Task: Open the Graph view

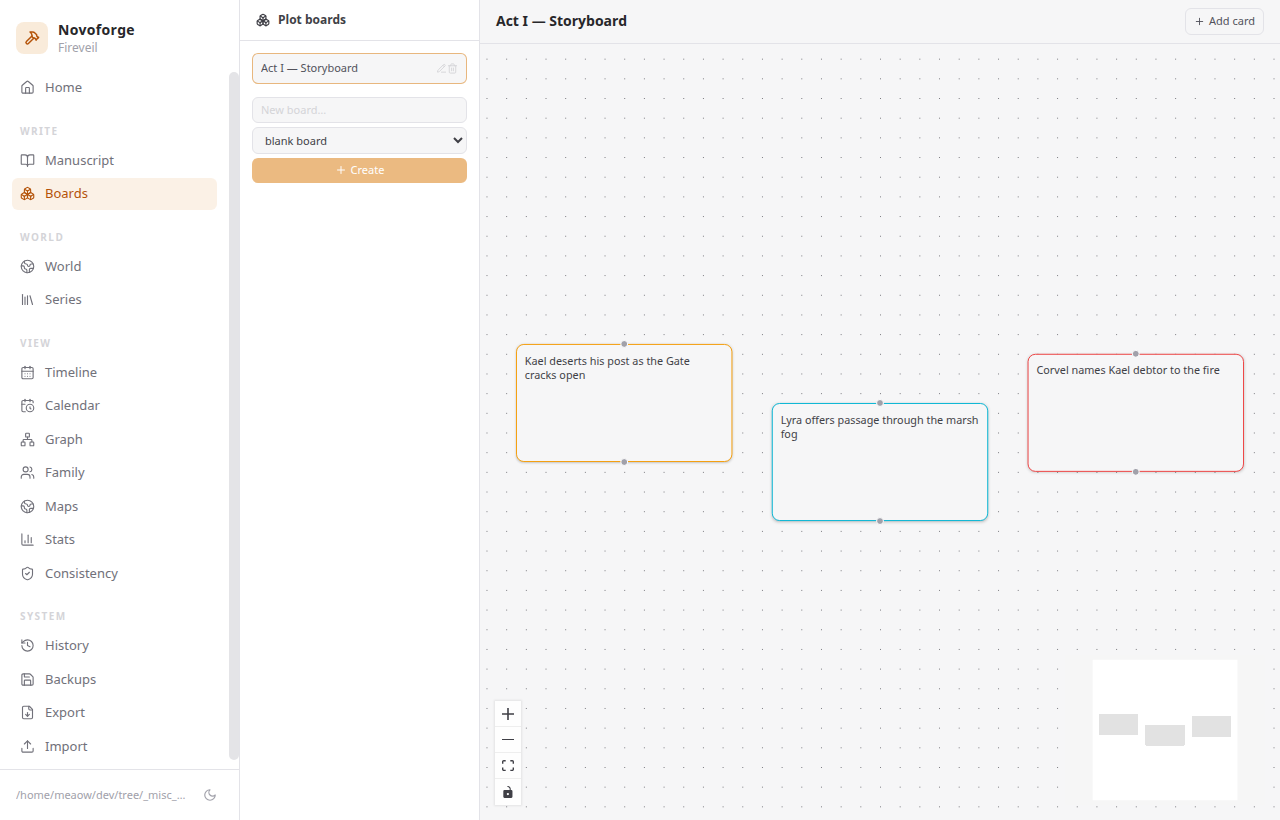Action: [x=114, y=440]
